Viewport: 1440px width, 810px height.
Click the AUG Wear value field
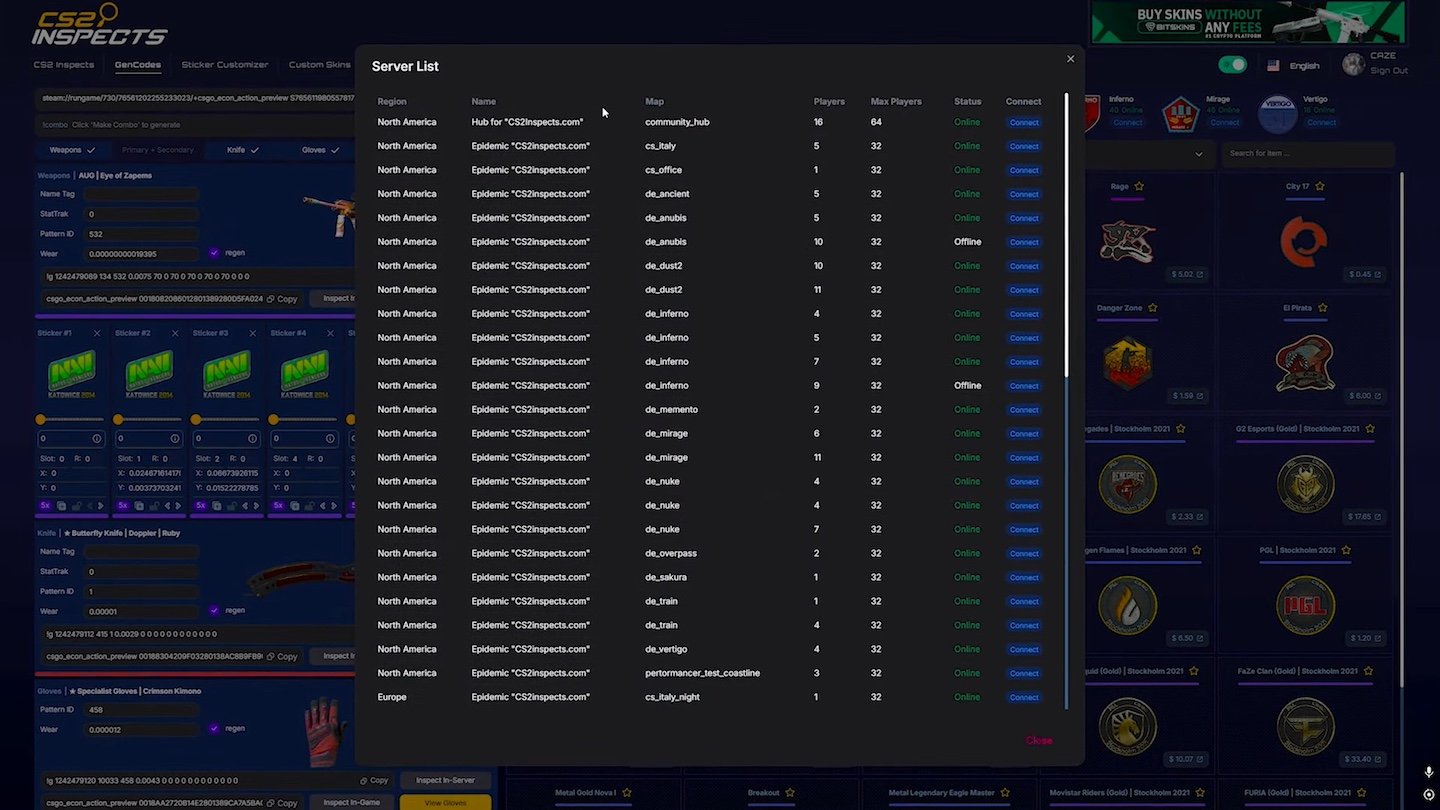click(x=142, y=254)
